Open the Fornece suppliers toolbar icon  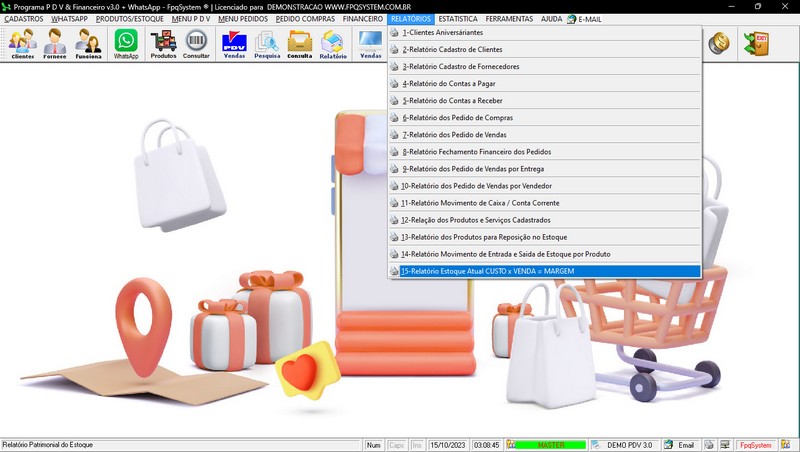55,43
